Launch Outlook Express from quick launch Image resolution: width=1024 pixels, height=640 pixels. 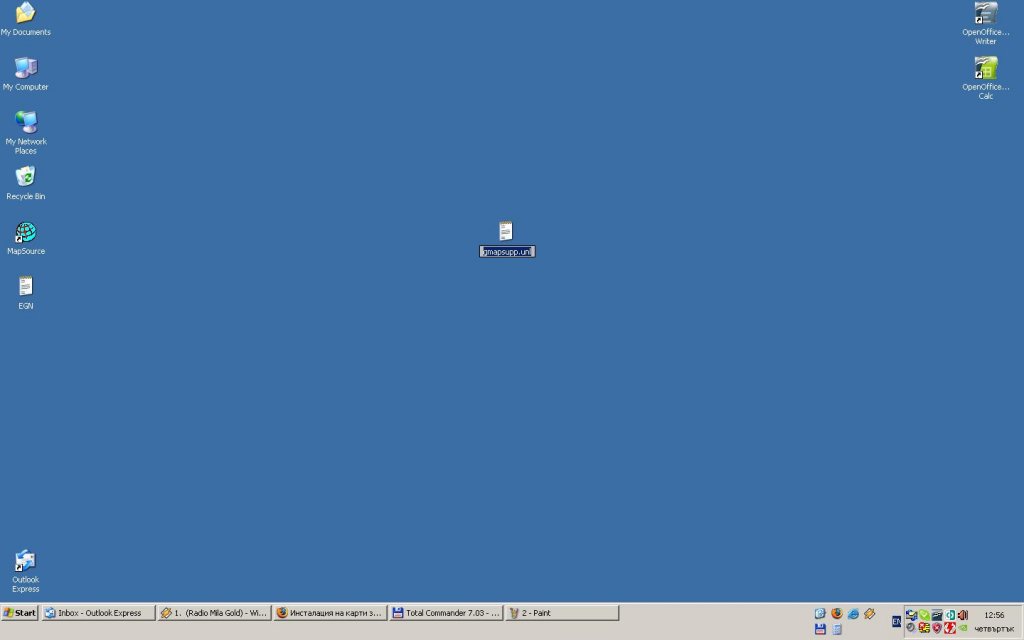click(820, 613)
